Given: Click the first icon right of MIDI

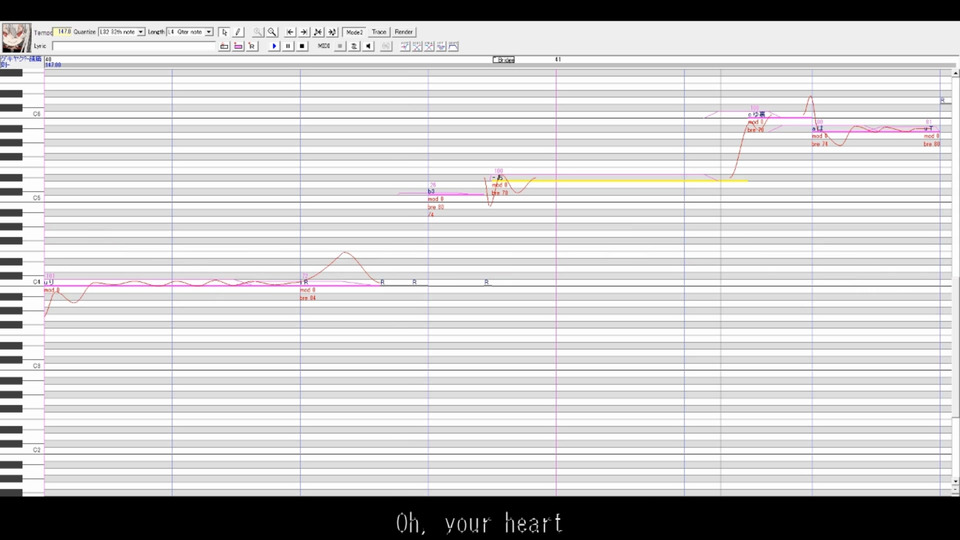Looking at the screenshot, I should coord(340,46).
